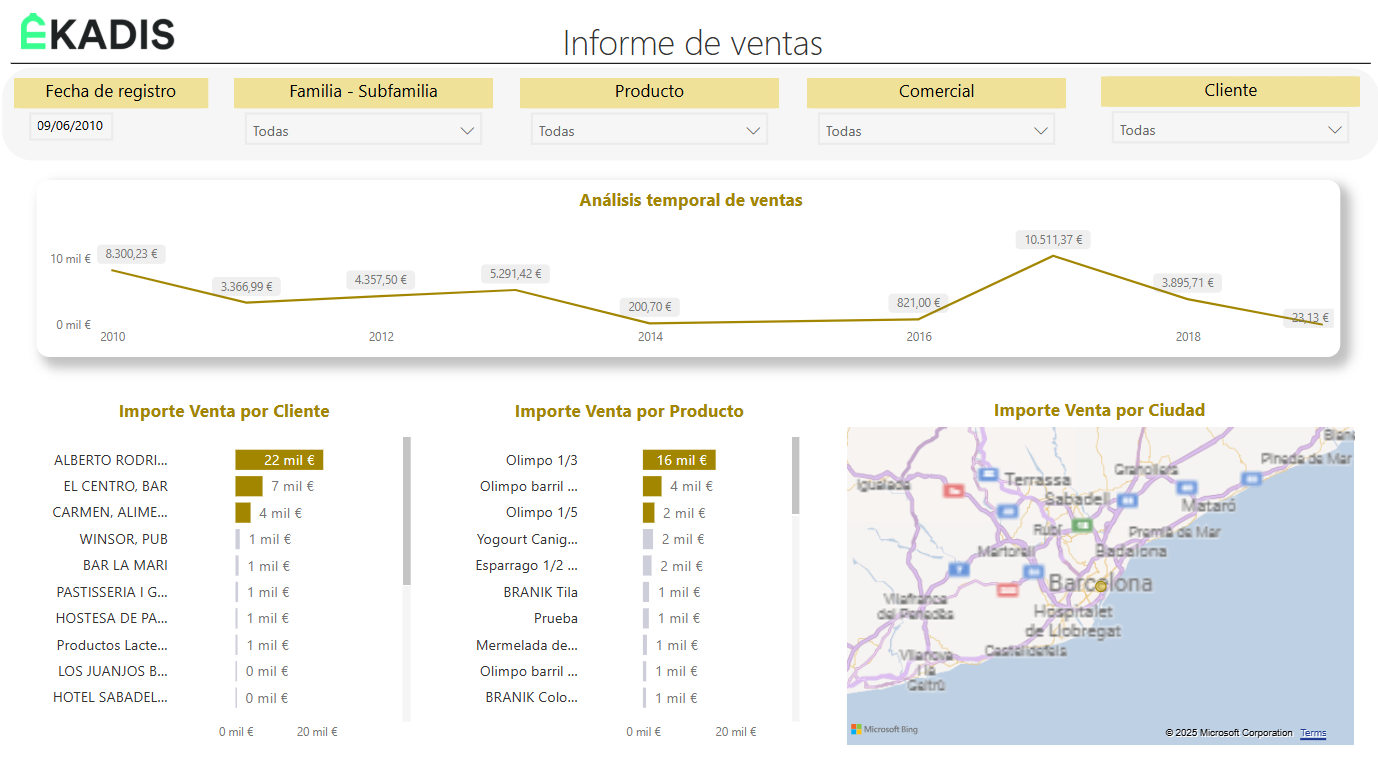Click the yellow Barcelona bubble on the map

coord(1101,586)
